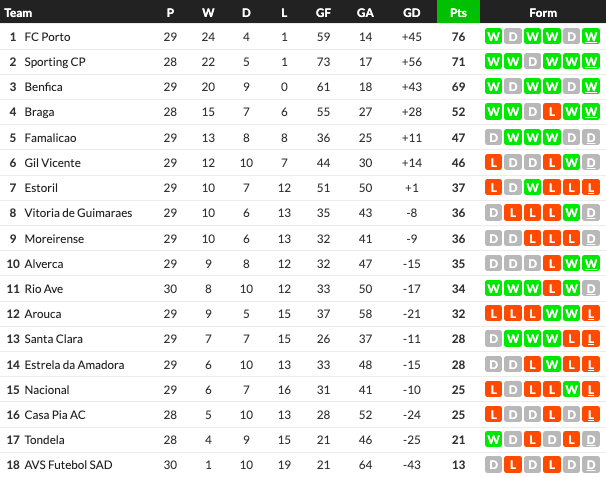Viewport: 606px width, 477px height.
Task: Click the GF column header
Action: pyautogui.click(x=323, y=12)
